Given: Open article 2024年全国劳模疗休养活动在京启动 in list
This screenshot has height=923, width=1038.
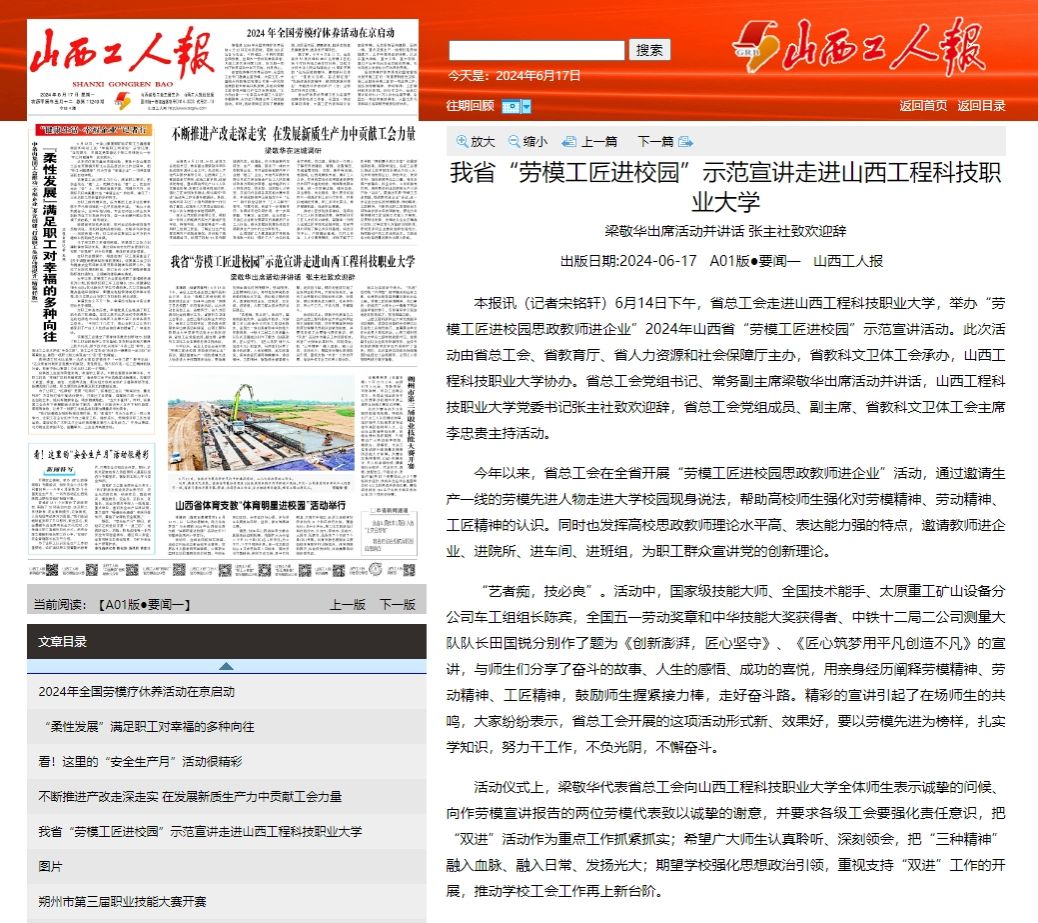Looking at the screenshot, I should 136,692.
